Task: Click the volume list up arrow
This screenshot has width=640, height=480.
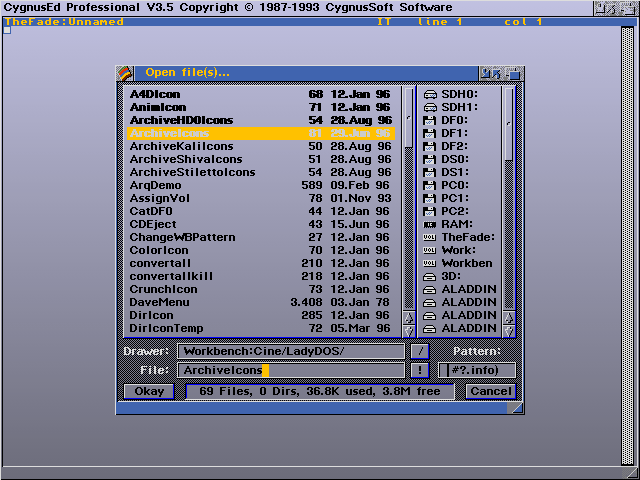Action: [509, 318]
